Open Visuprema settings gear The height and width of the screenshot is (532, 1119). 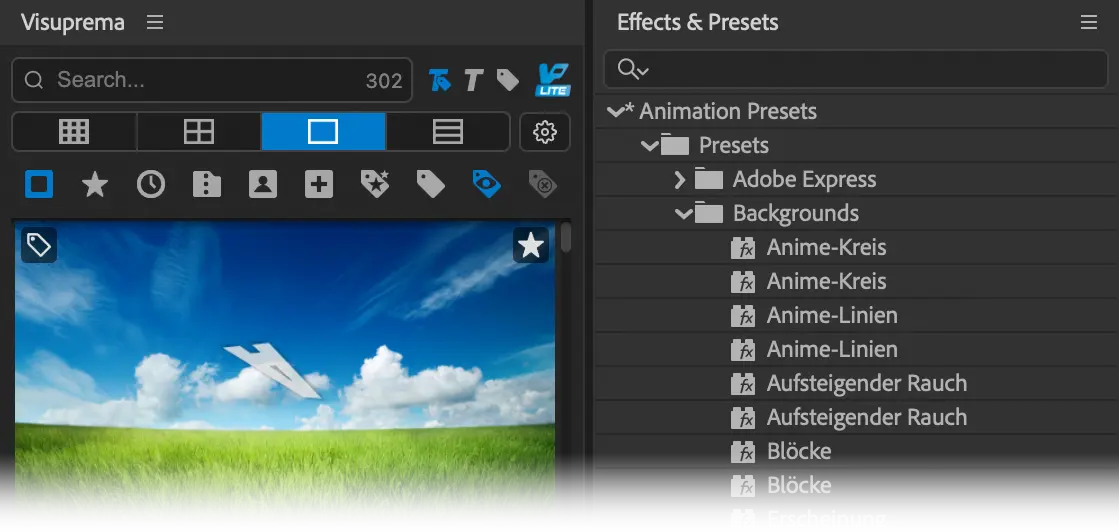545,131
